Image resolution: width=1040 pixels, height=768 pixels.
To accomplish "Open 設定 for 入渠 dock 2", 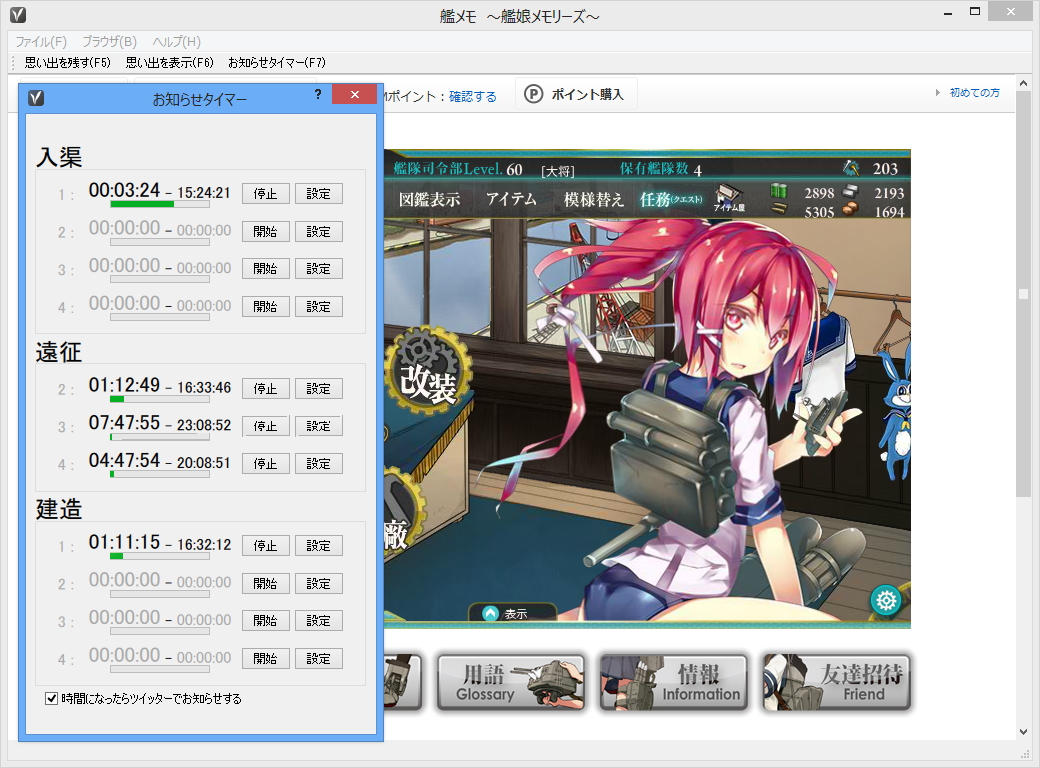I will [x=318, y=231].
